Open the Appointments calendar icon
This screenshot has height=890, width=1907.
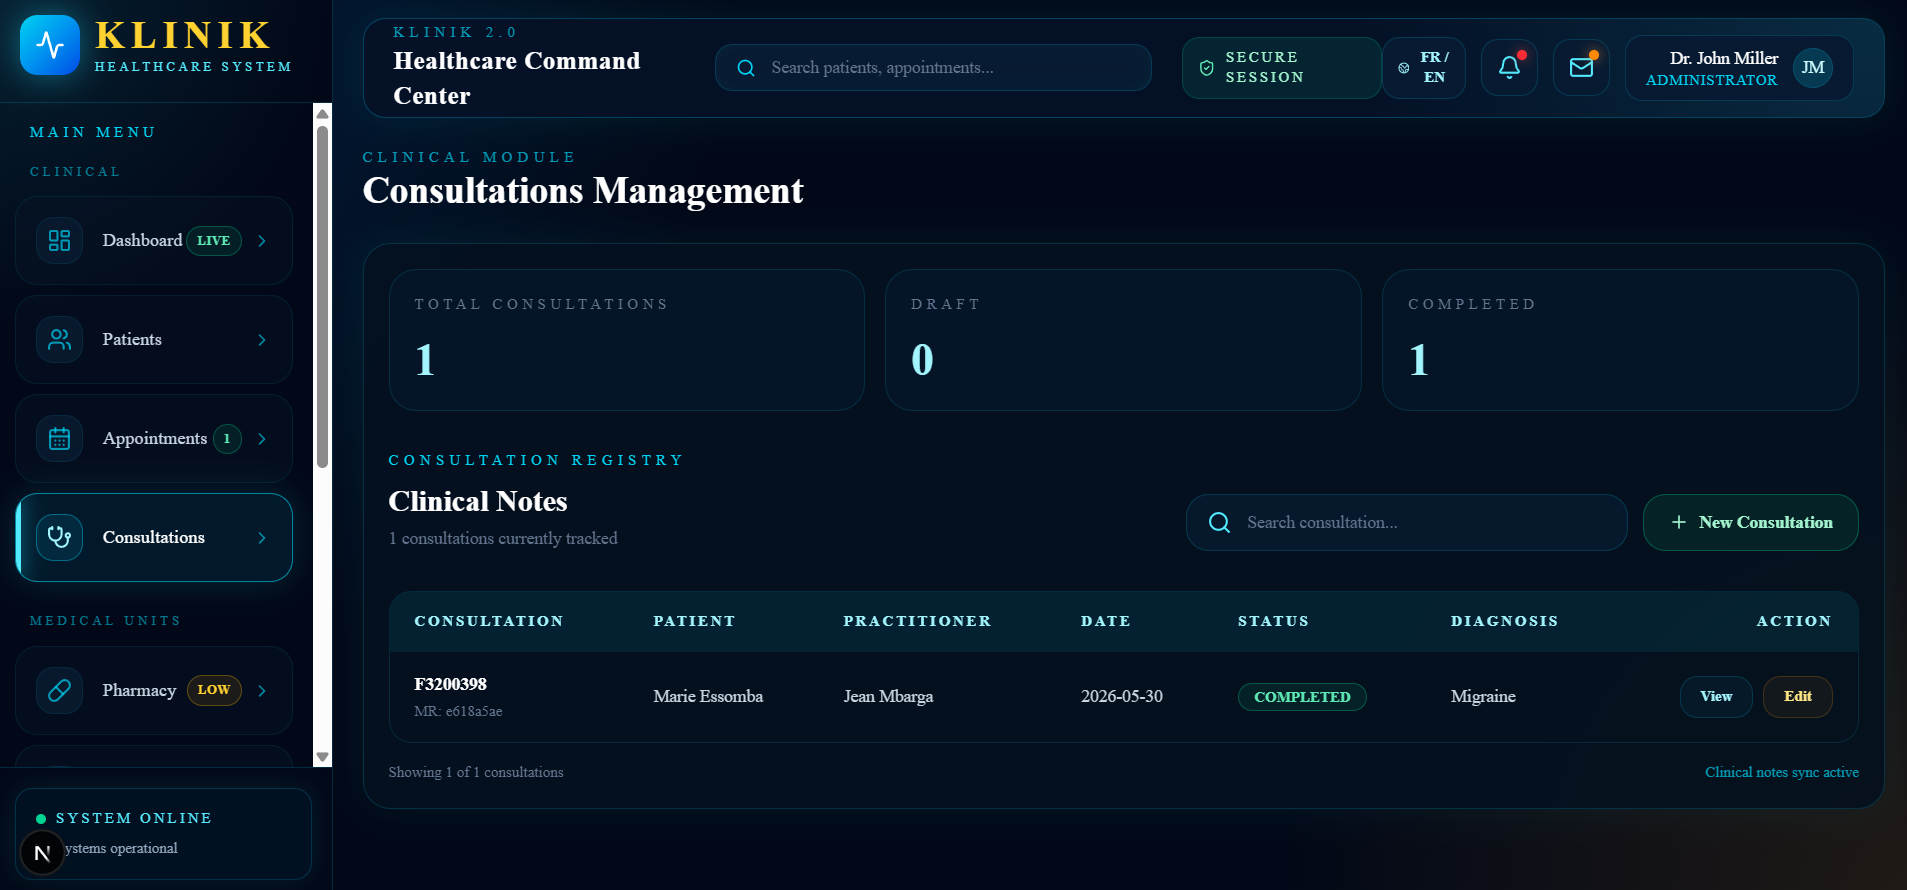pos(59,439)
